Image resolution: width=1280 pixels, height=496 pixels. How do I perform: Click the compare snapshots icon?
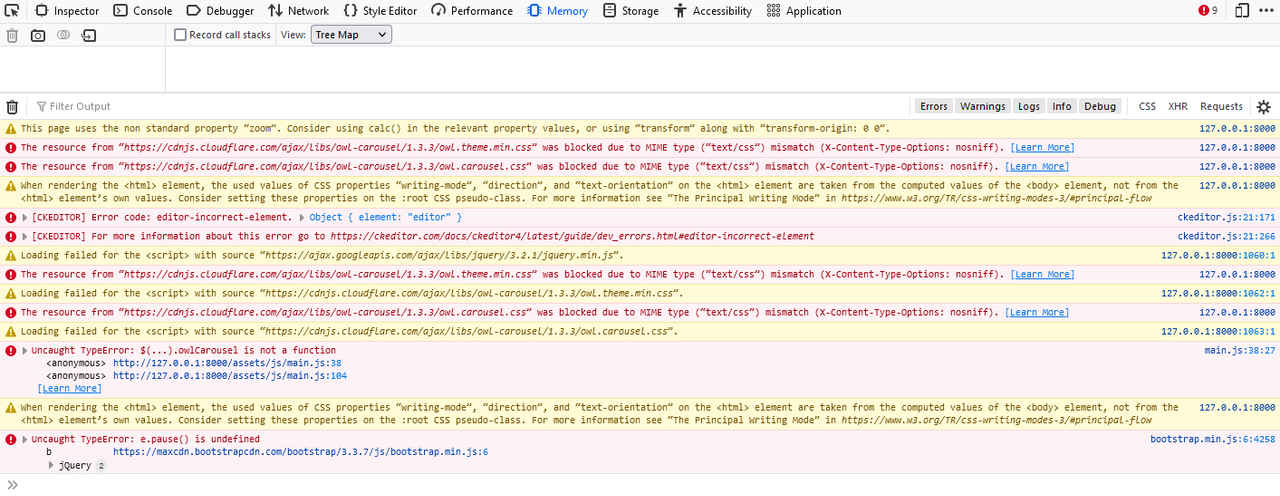click(x=63, y=35)
